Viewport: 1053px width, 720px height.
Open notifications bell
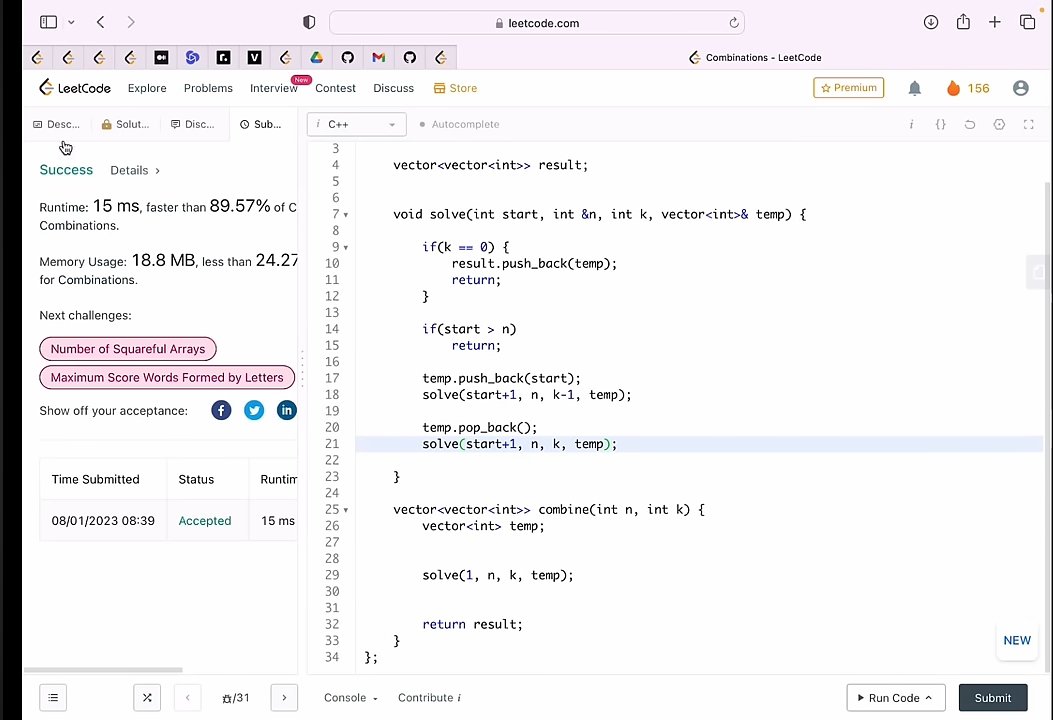(x=915, y=88)
